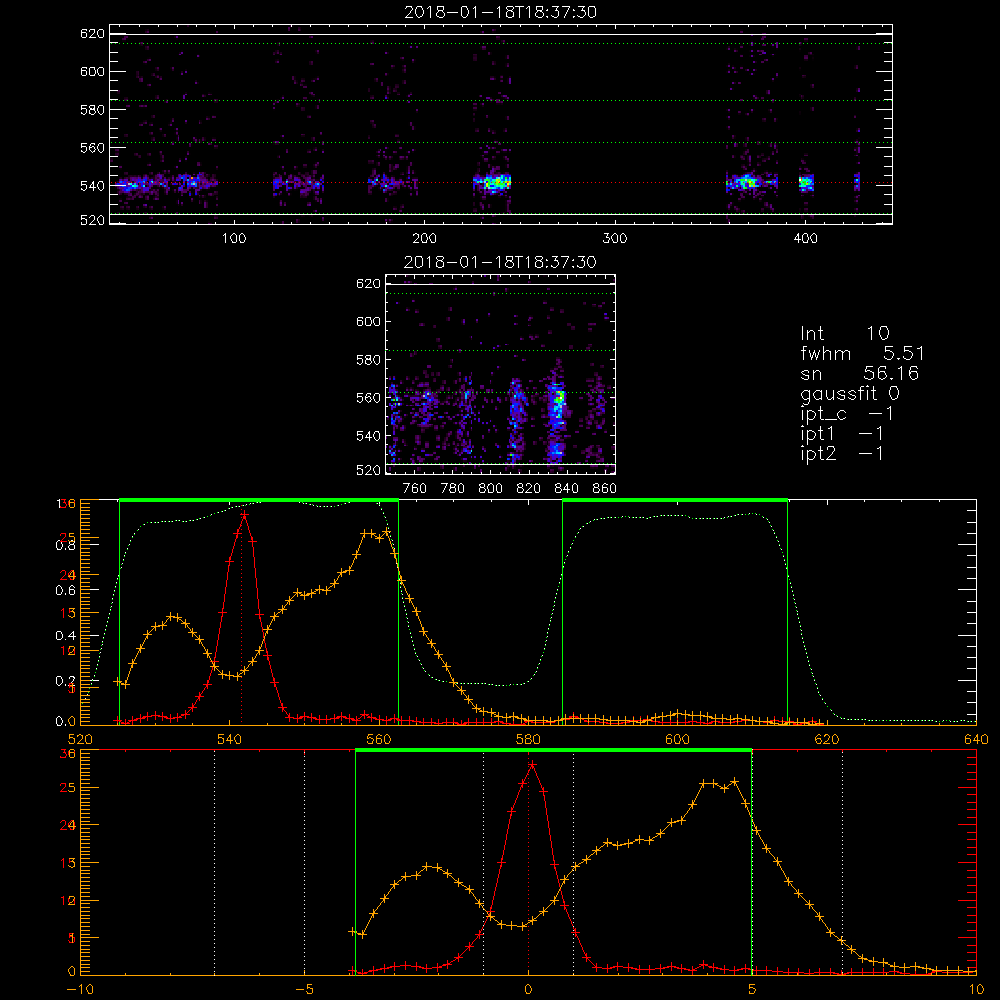Click the 'Int 10' readout text
Image resolution: width=1000 pixels, height=1000 pixels.
click(x=844, y=333)
